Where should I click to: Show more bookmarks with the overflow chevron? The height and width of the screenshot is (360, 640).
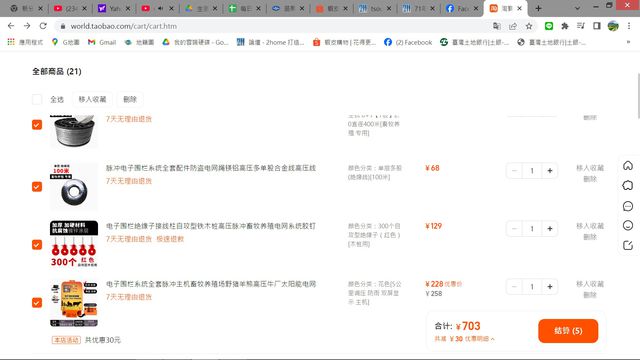pyautogui.click(x=628, y=42)
